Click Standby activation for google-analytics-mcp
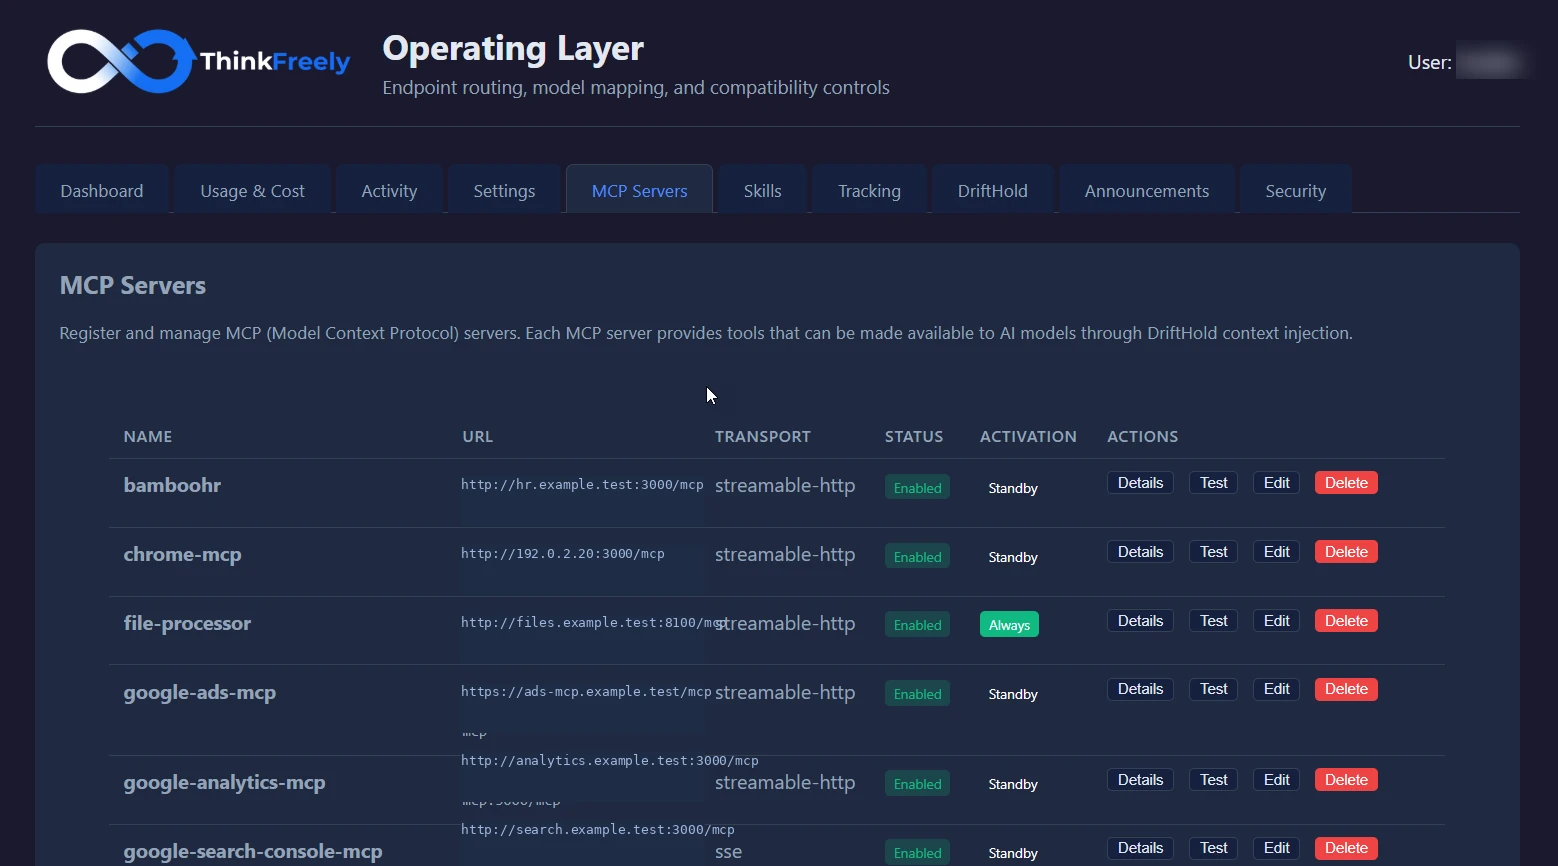The height and width of the screenshot is (866, 1558). click(1013, 784)
